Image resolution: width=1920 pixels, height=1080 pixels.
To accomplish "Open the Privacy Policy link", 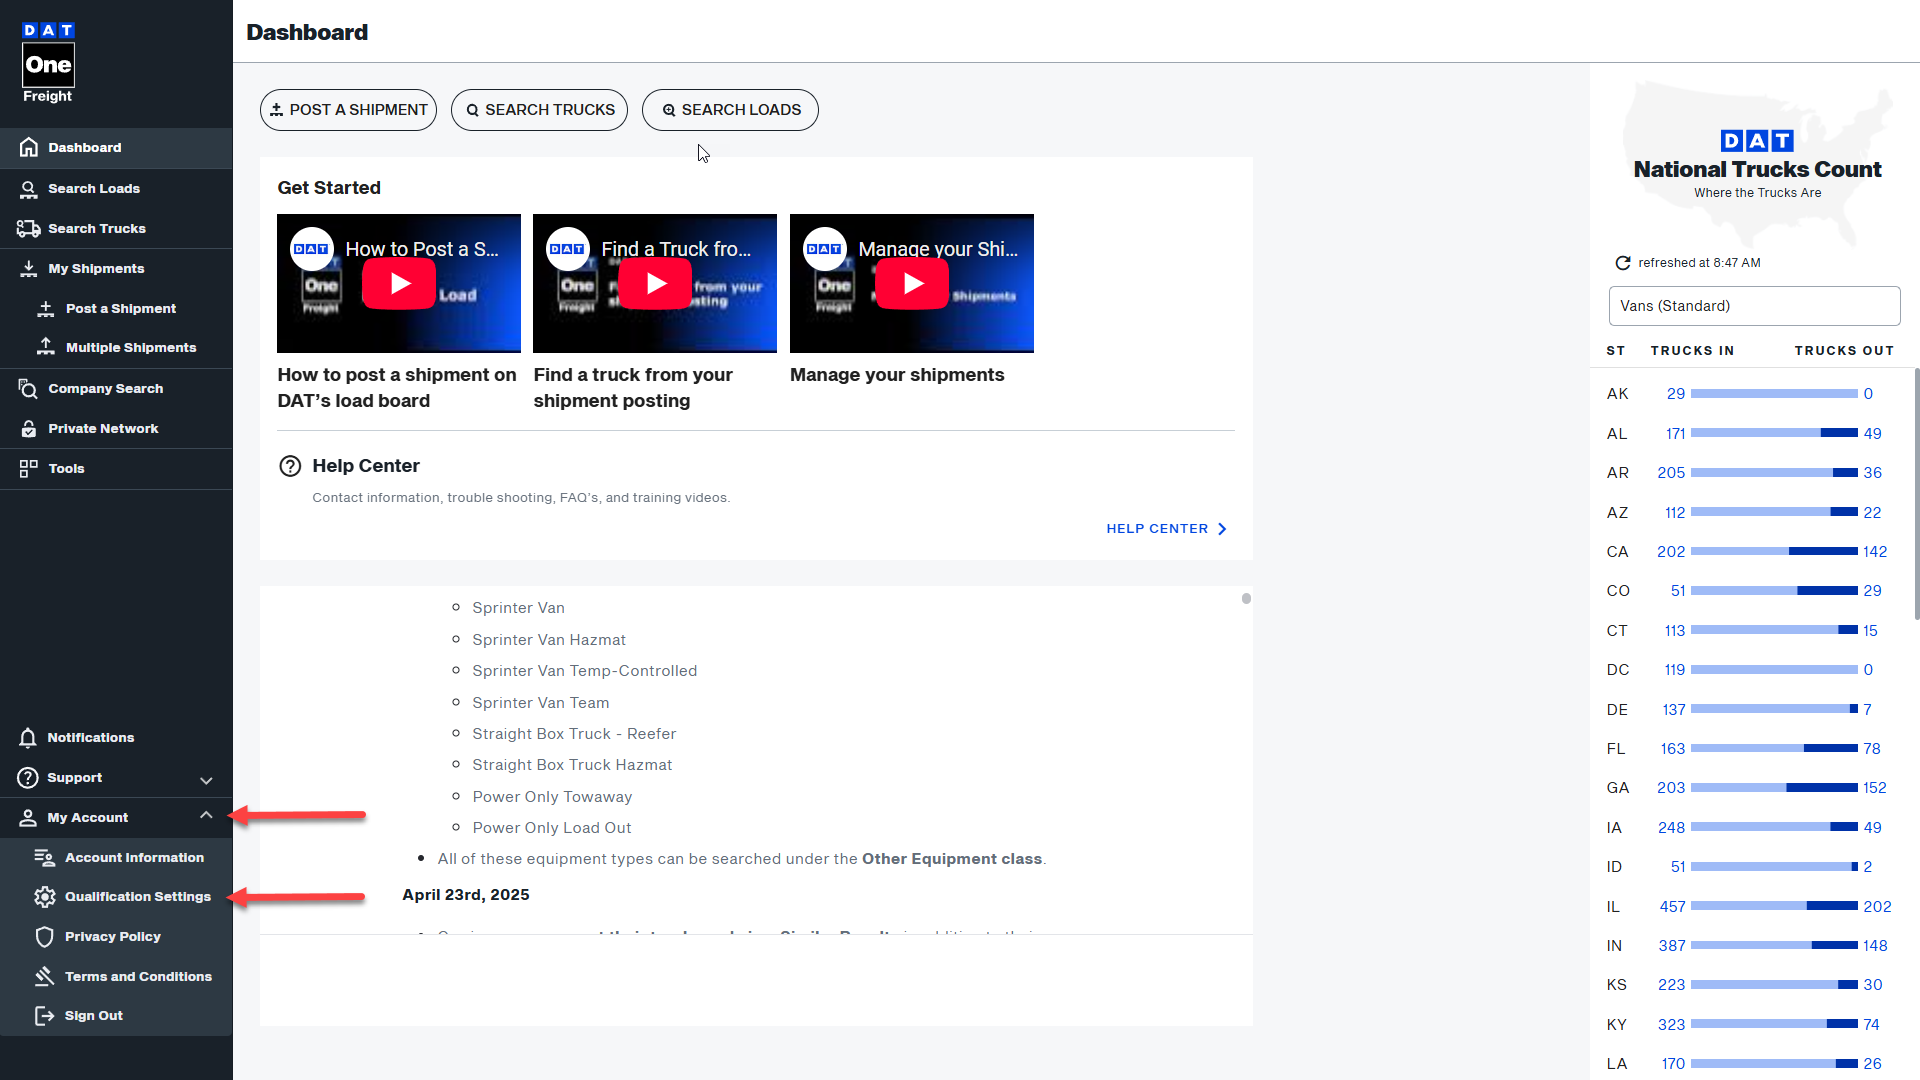I will (x=116, y=936).
